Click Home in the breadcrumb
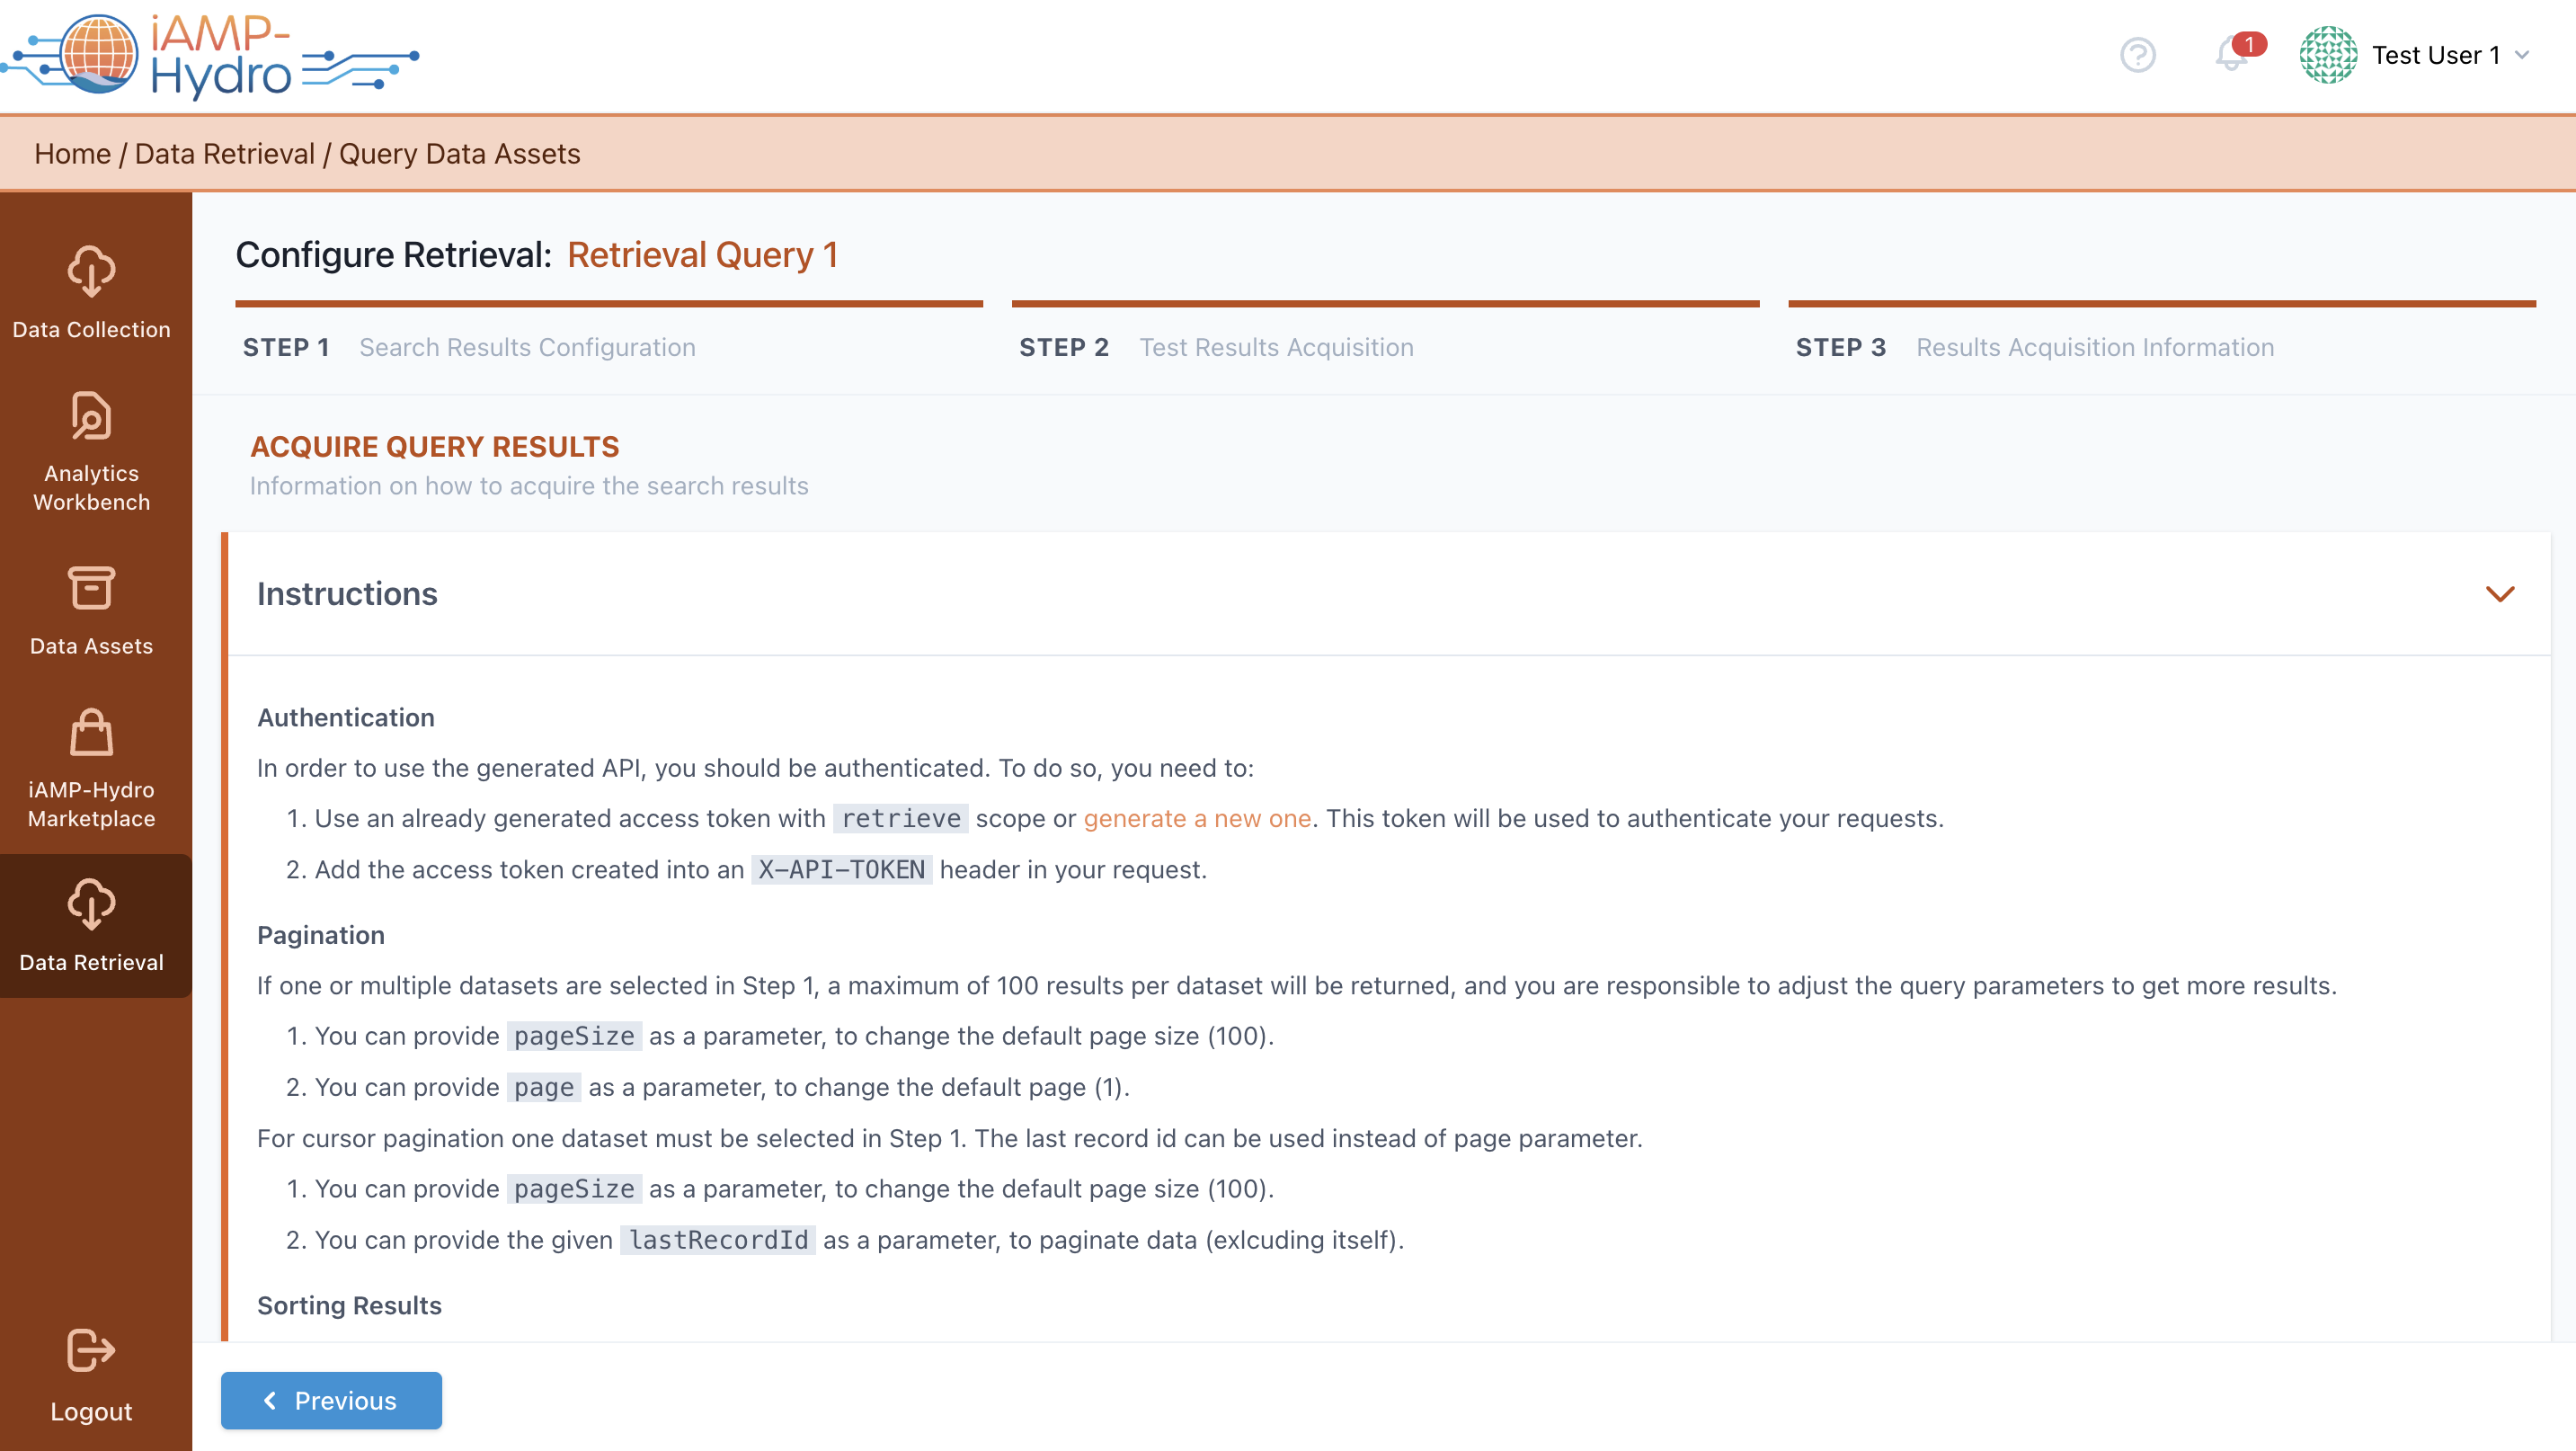The width and height of the screenshot is (2576, 1451). 72,154
